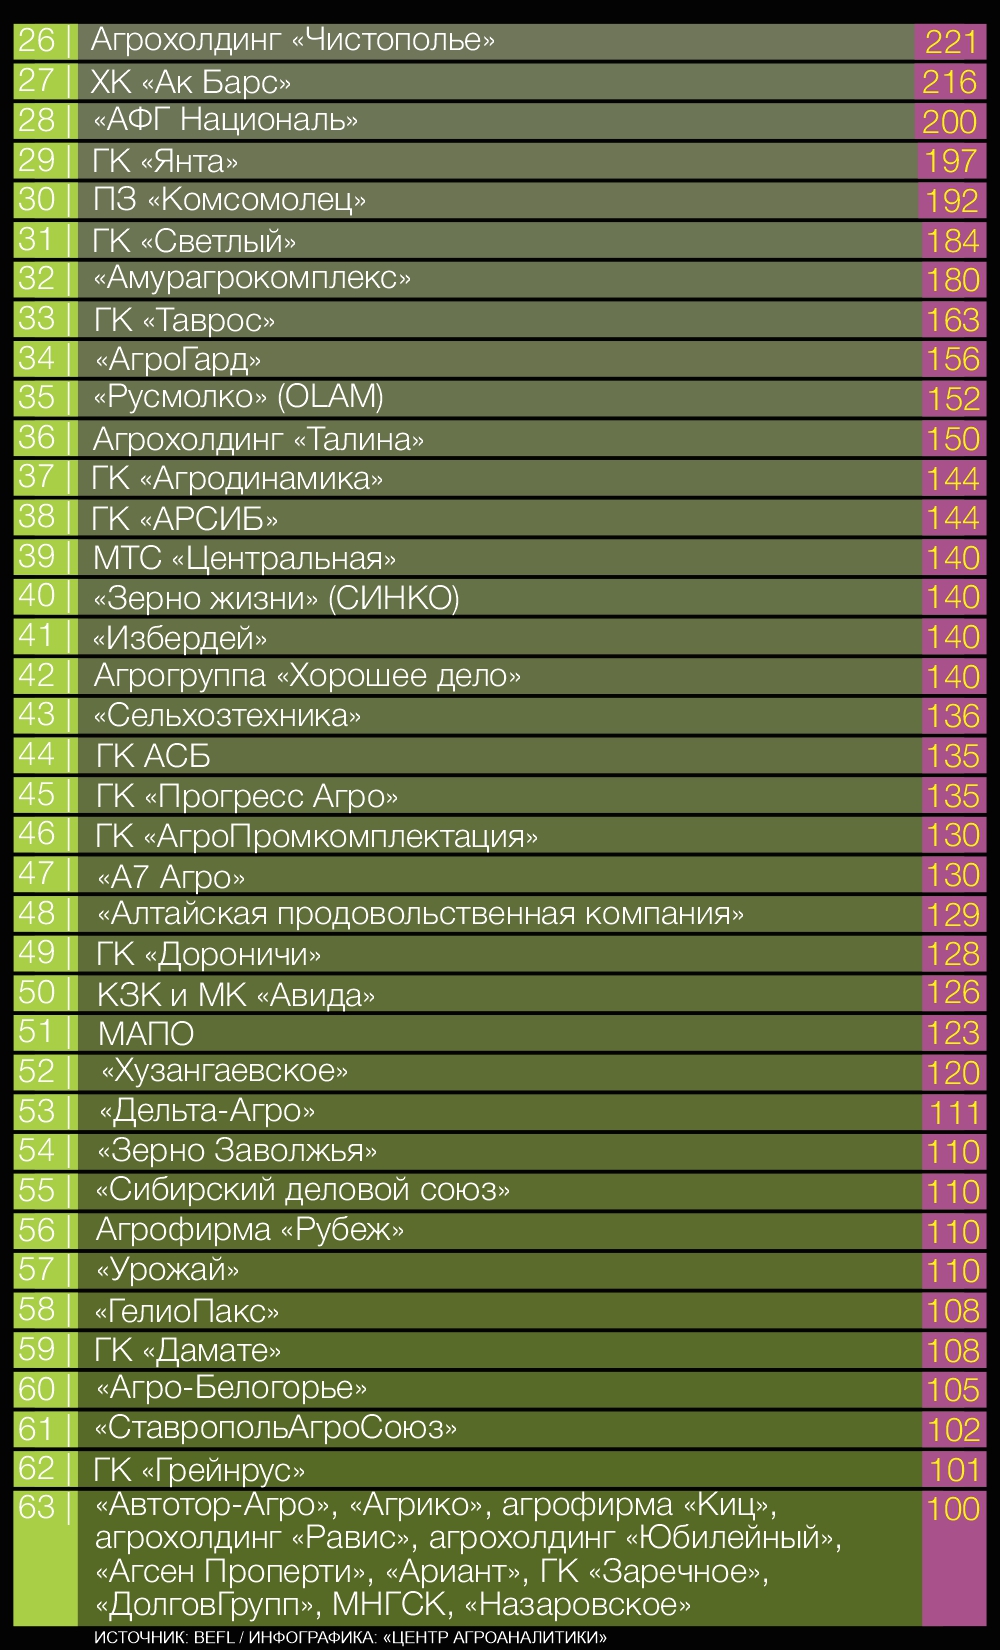Click the value 129
This screenshot has width=1000, height=1650.
[954, 914]
